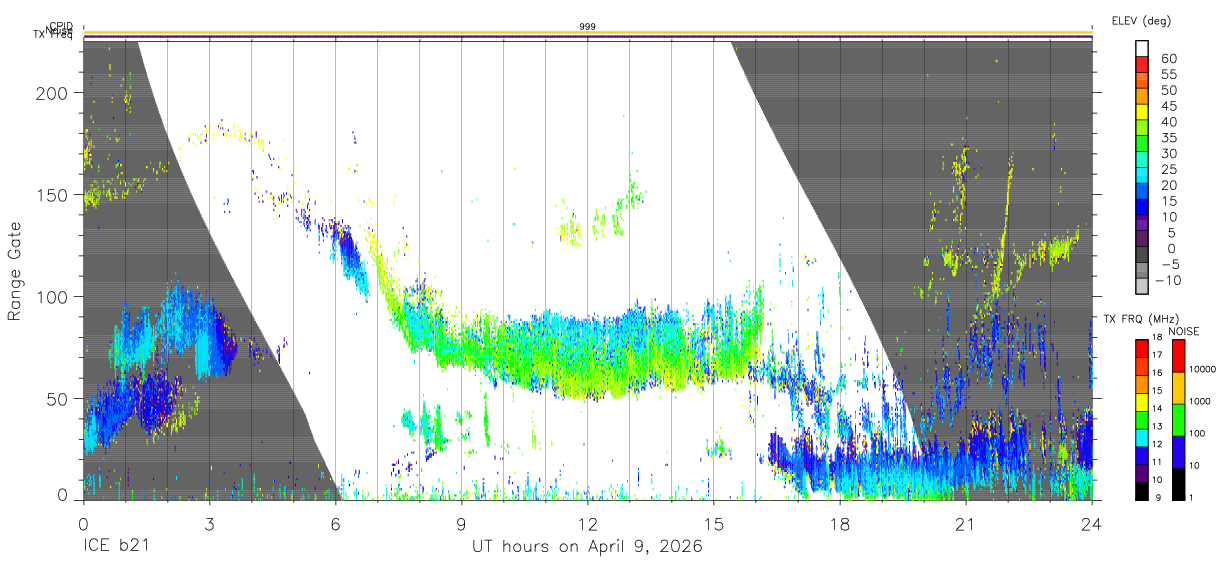Click 'UT hours on April 9, 2026' axis title
Viewport: 1228px width, 567px height.
588,547
